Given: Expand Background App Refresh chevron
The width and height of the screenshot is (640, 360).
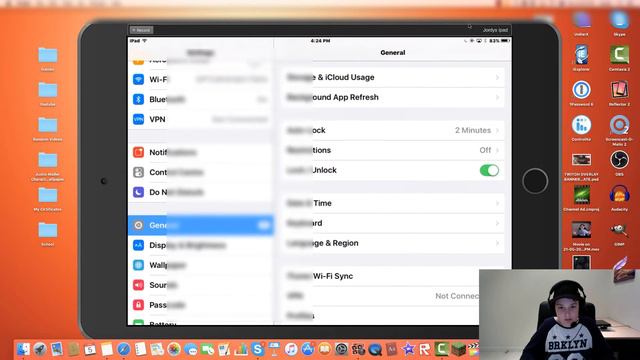Looking at the screenshot, I should [x=497, y=97].
